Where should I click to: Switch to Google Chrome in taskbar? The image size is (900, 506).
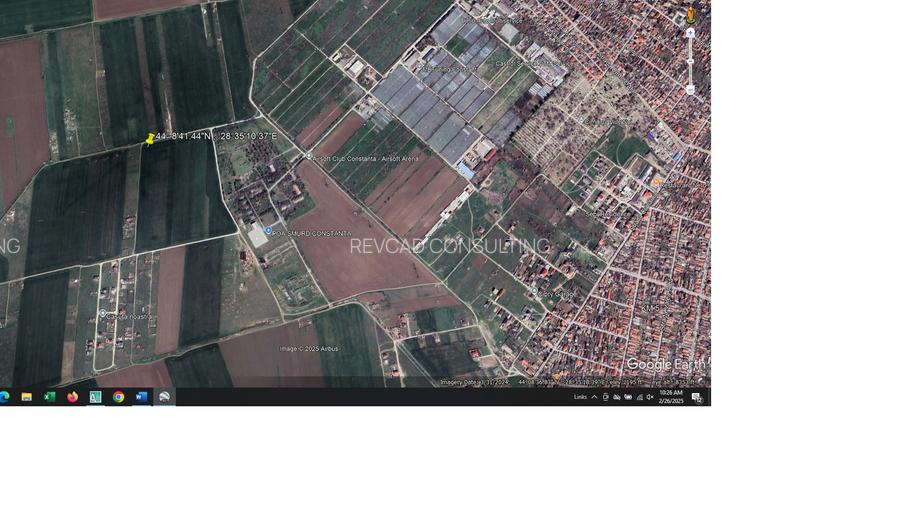(118, 397)
